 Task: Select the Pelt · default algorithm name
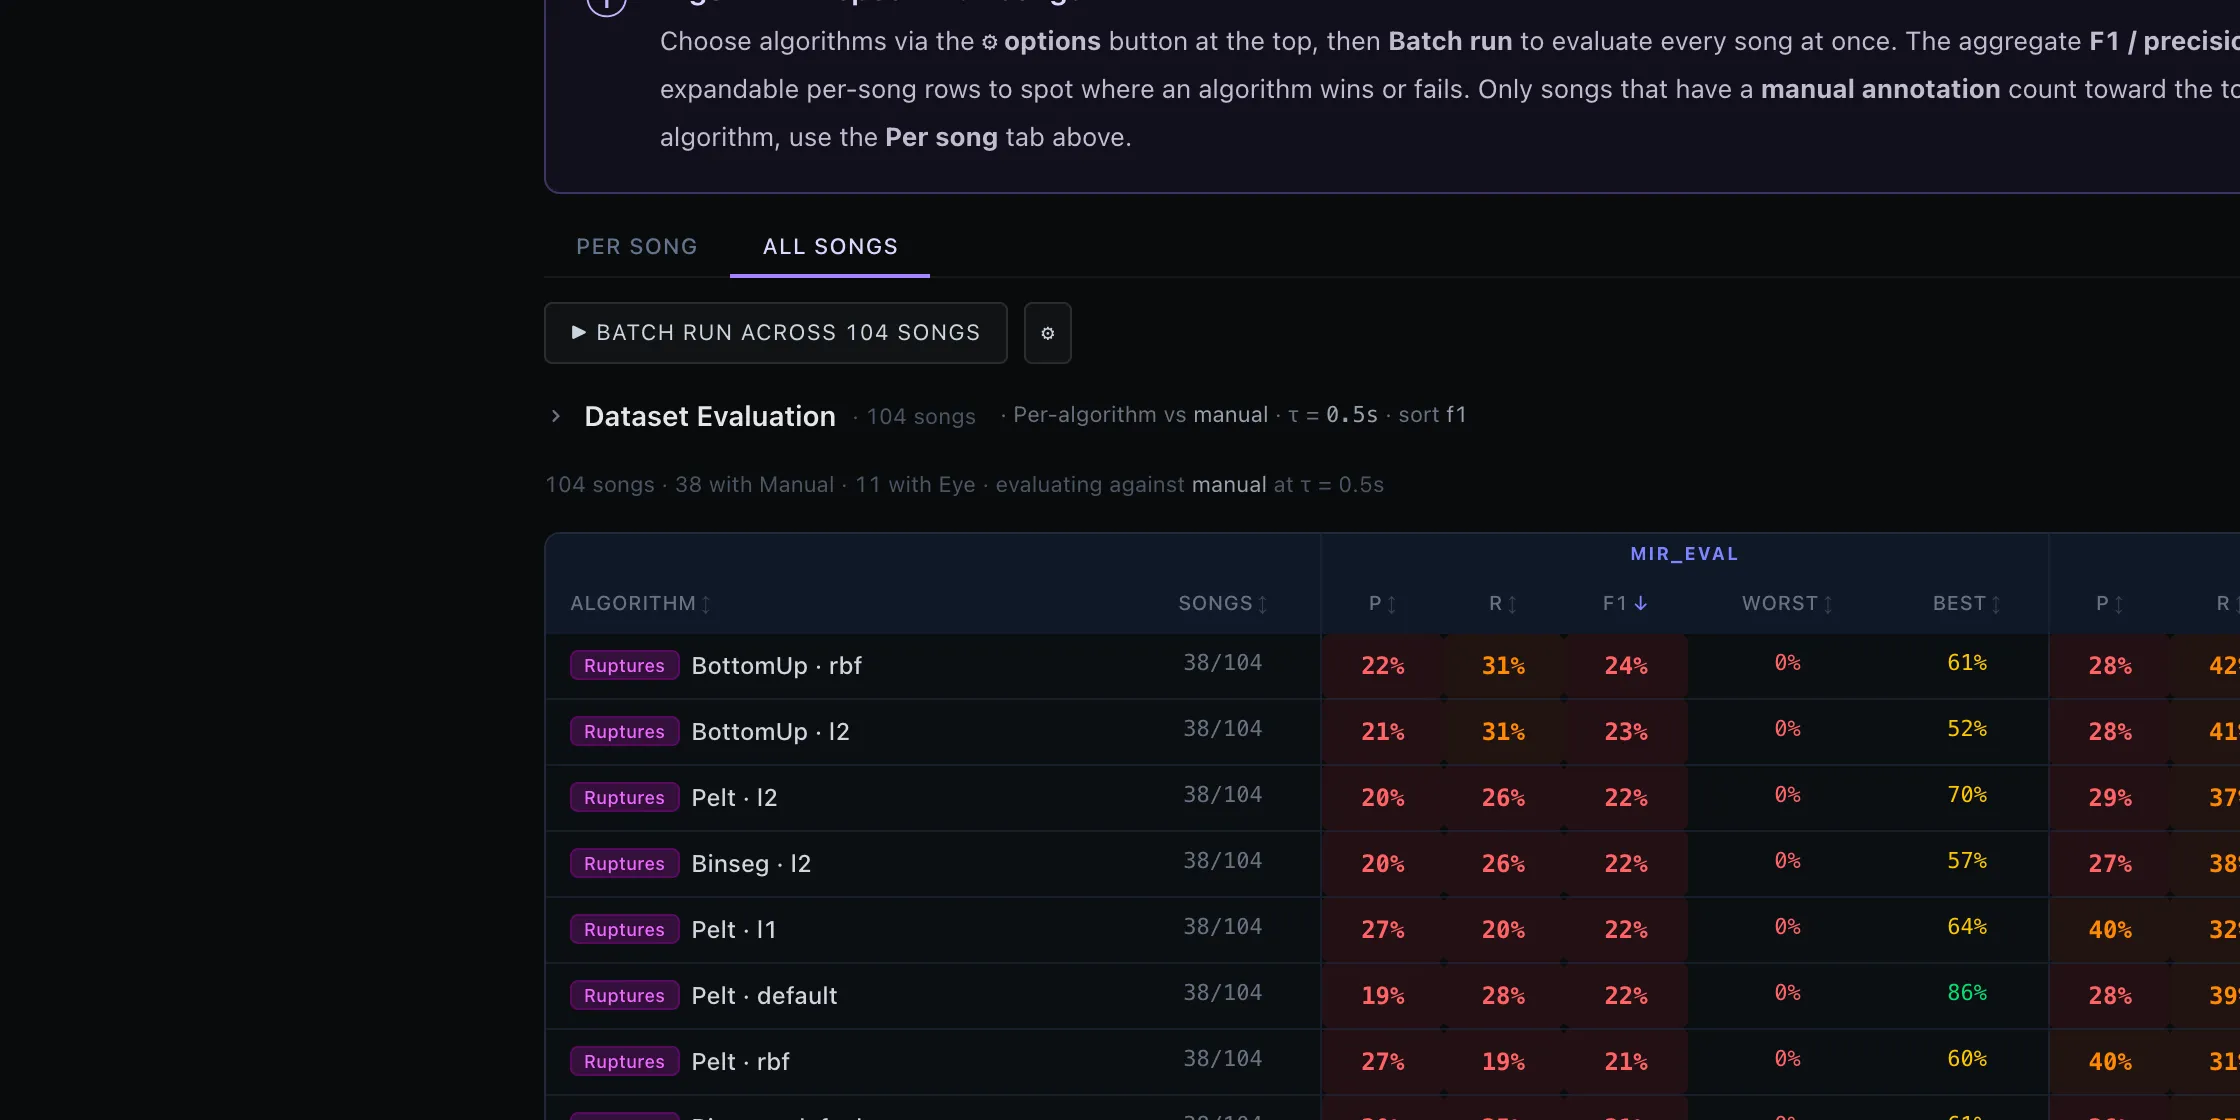pyautogui.click(x=764, y=996)
